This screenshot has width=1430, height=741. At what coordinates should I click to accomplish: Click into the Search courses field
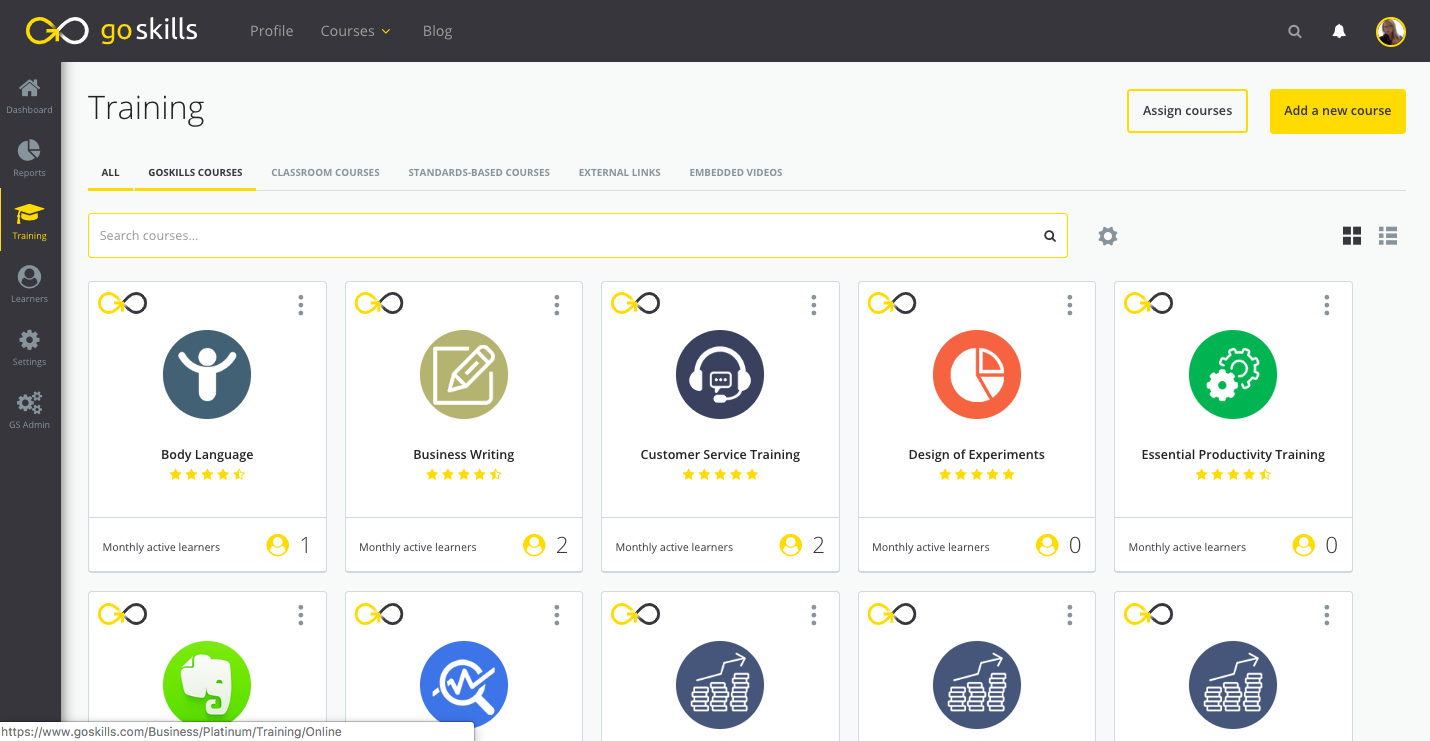click(x=578, y=236)
